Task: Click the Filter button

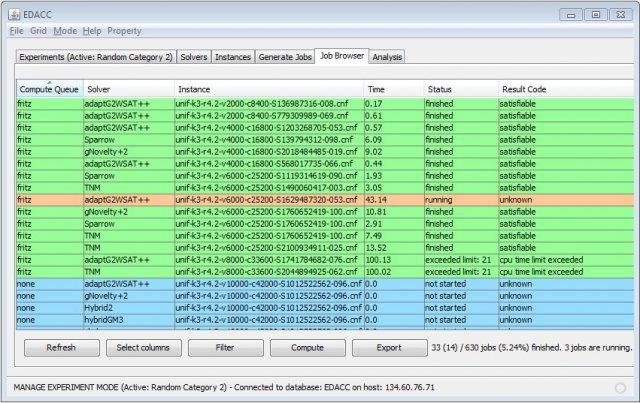Action: click(226, 348)
